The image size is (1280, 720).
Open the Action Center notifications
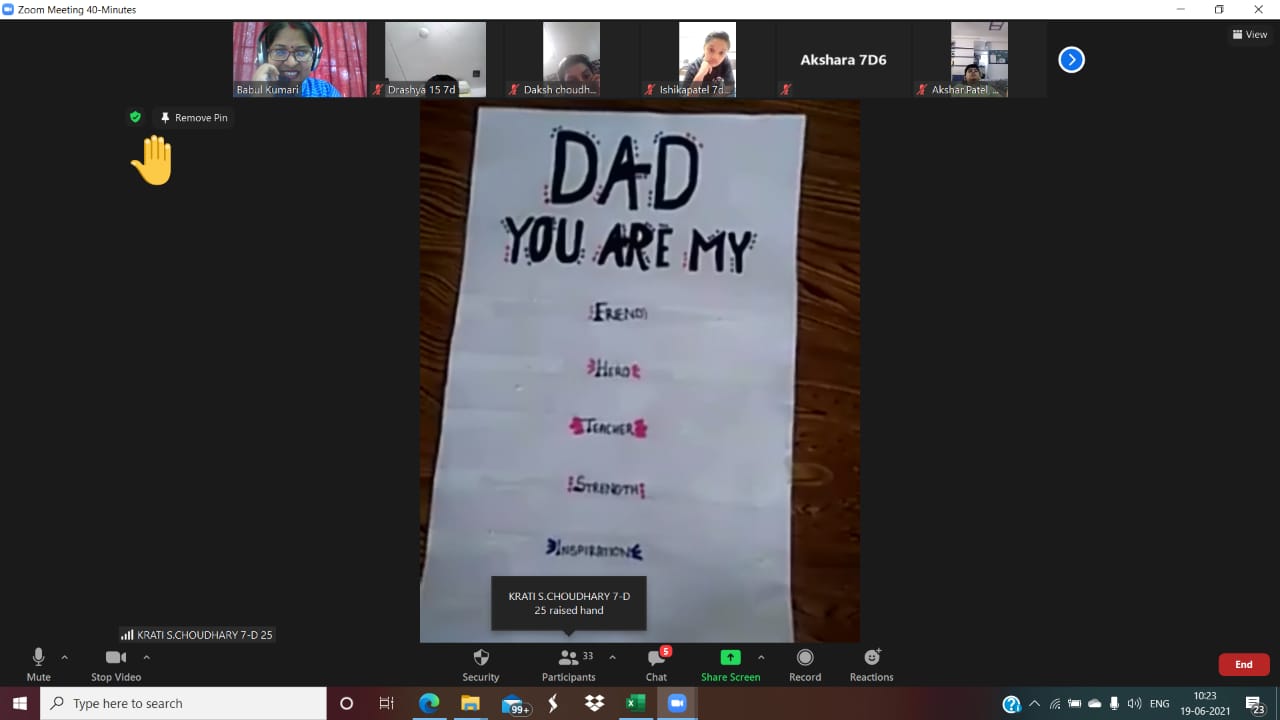(1256, 704)
